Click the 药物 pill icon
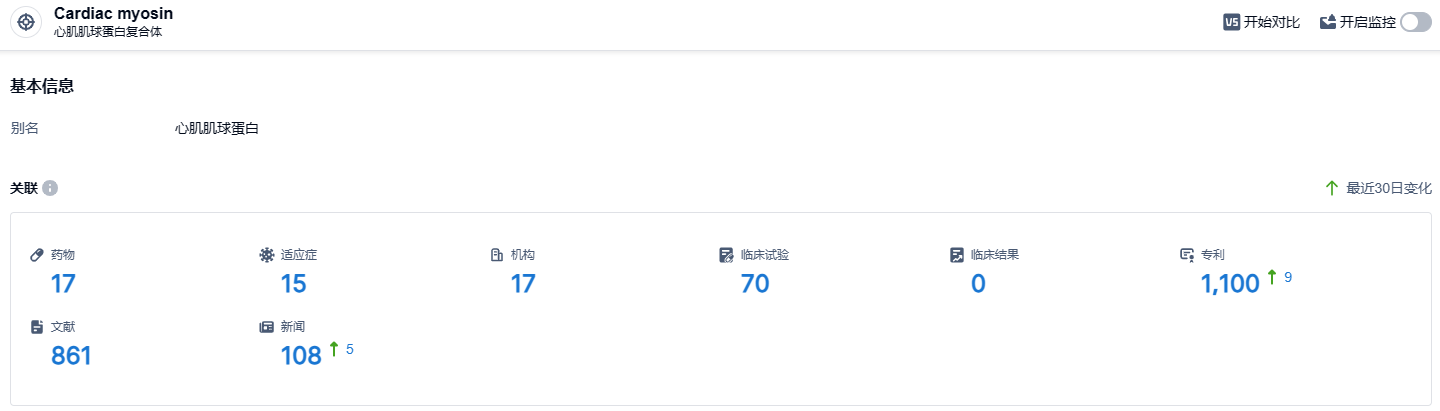1440x411 pixels. point(38,255)
